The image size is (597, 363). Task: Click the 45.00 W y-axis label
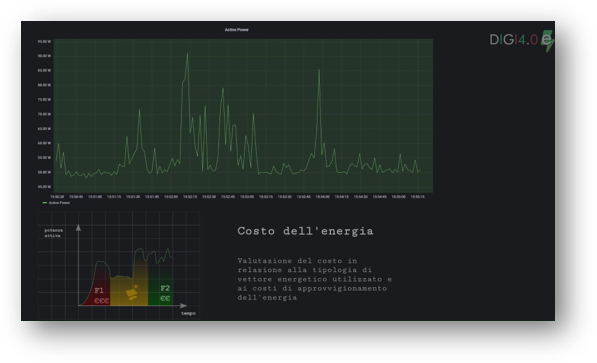click(44, 187)
